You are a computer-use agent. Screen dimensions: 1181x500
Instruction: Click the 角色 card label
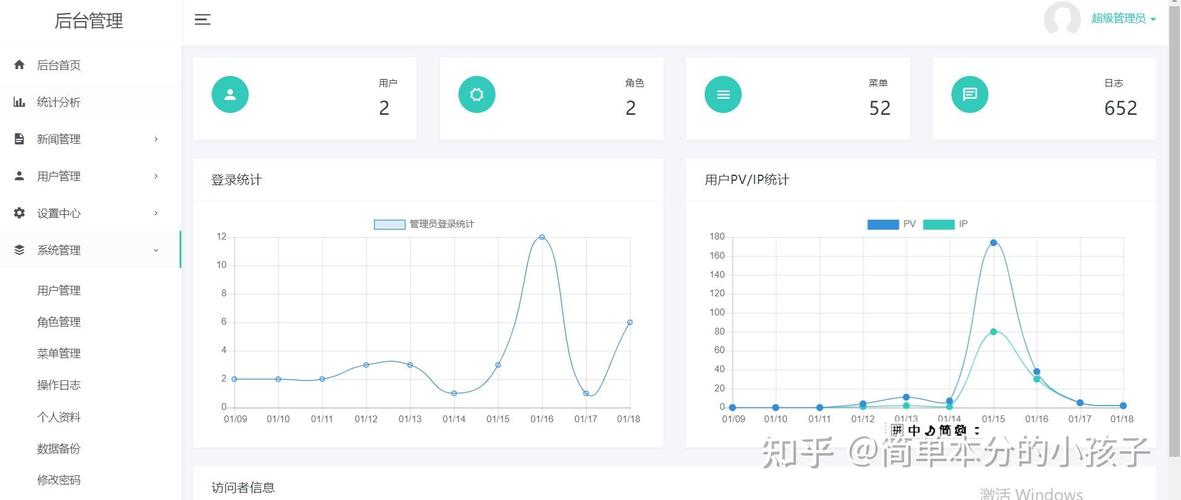pyautogui.click(x=634, y=84)
